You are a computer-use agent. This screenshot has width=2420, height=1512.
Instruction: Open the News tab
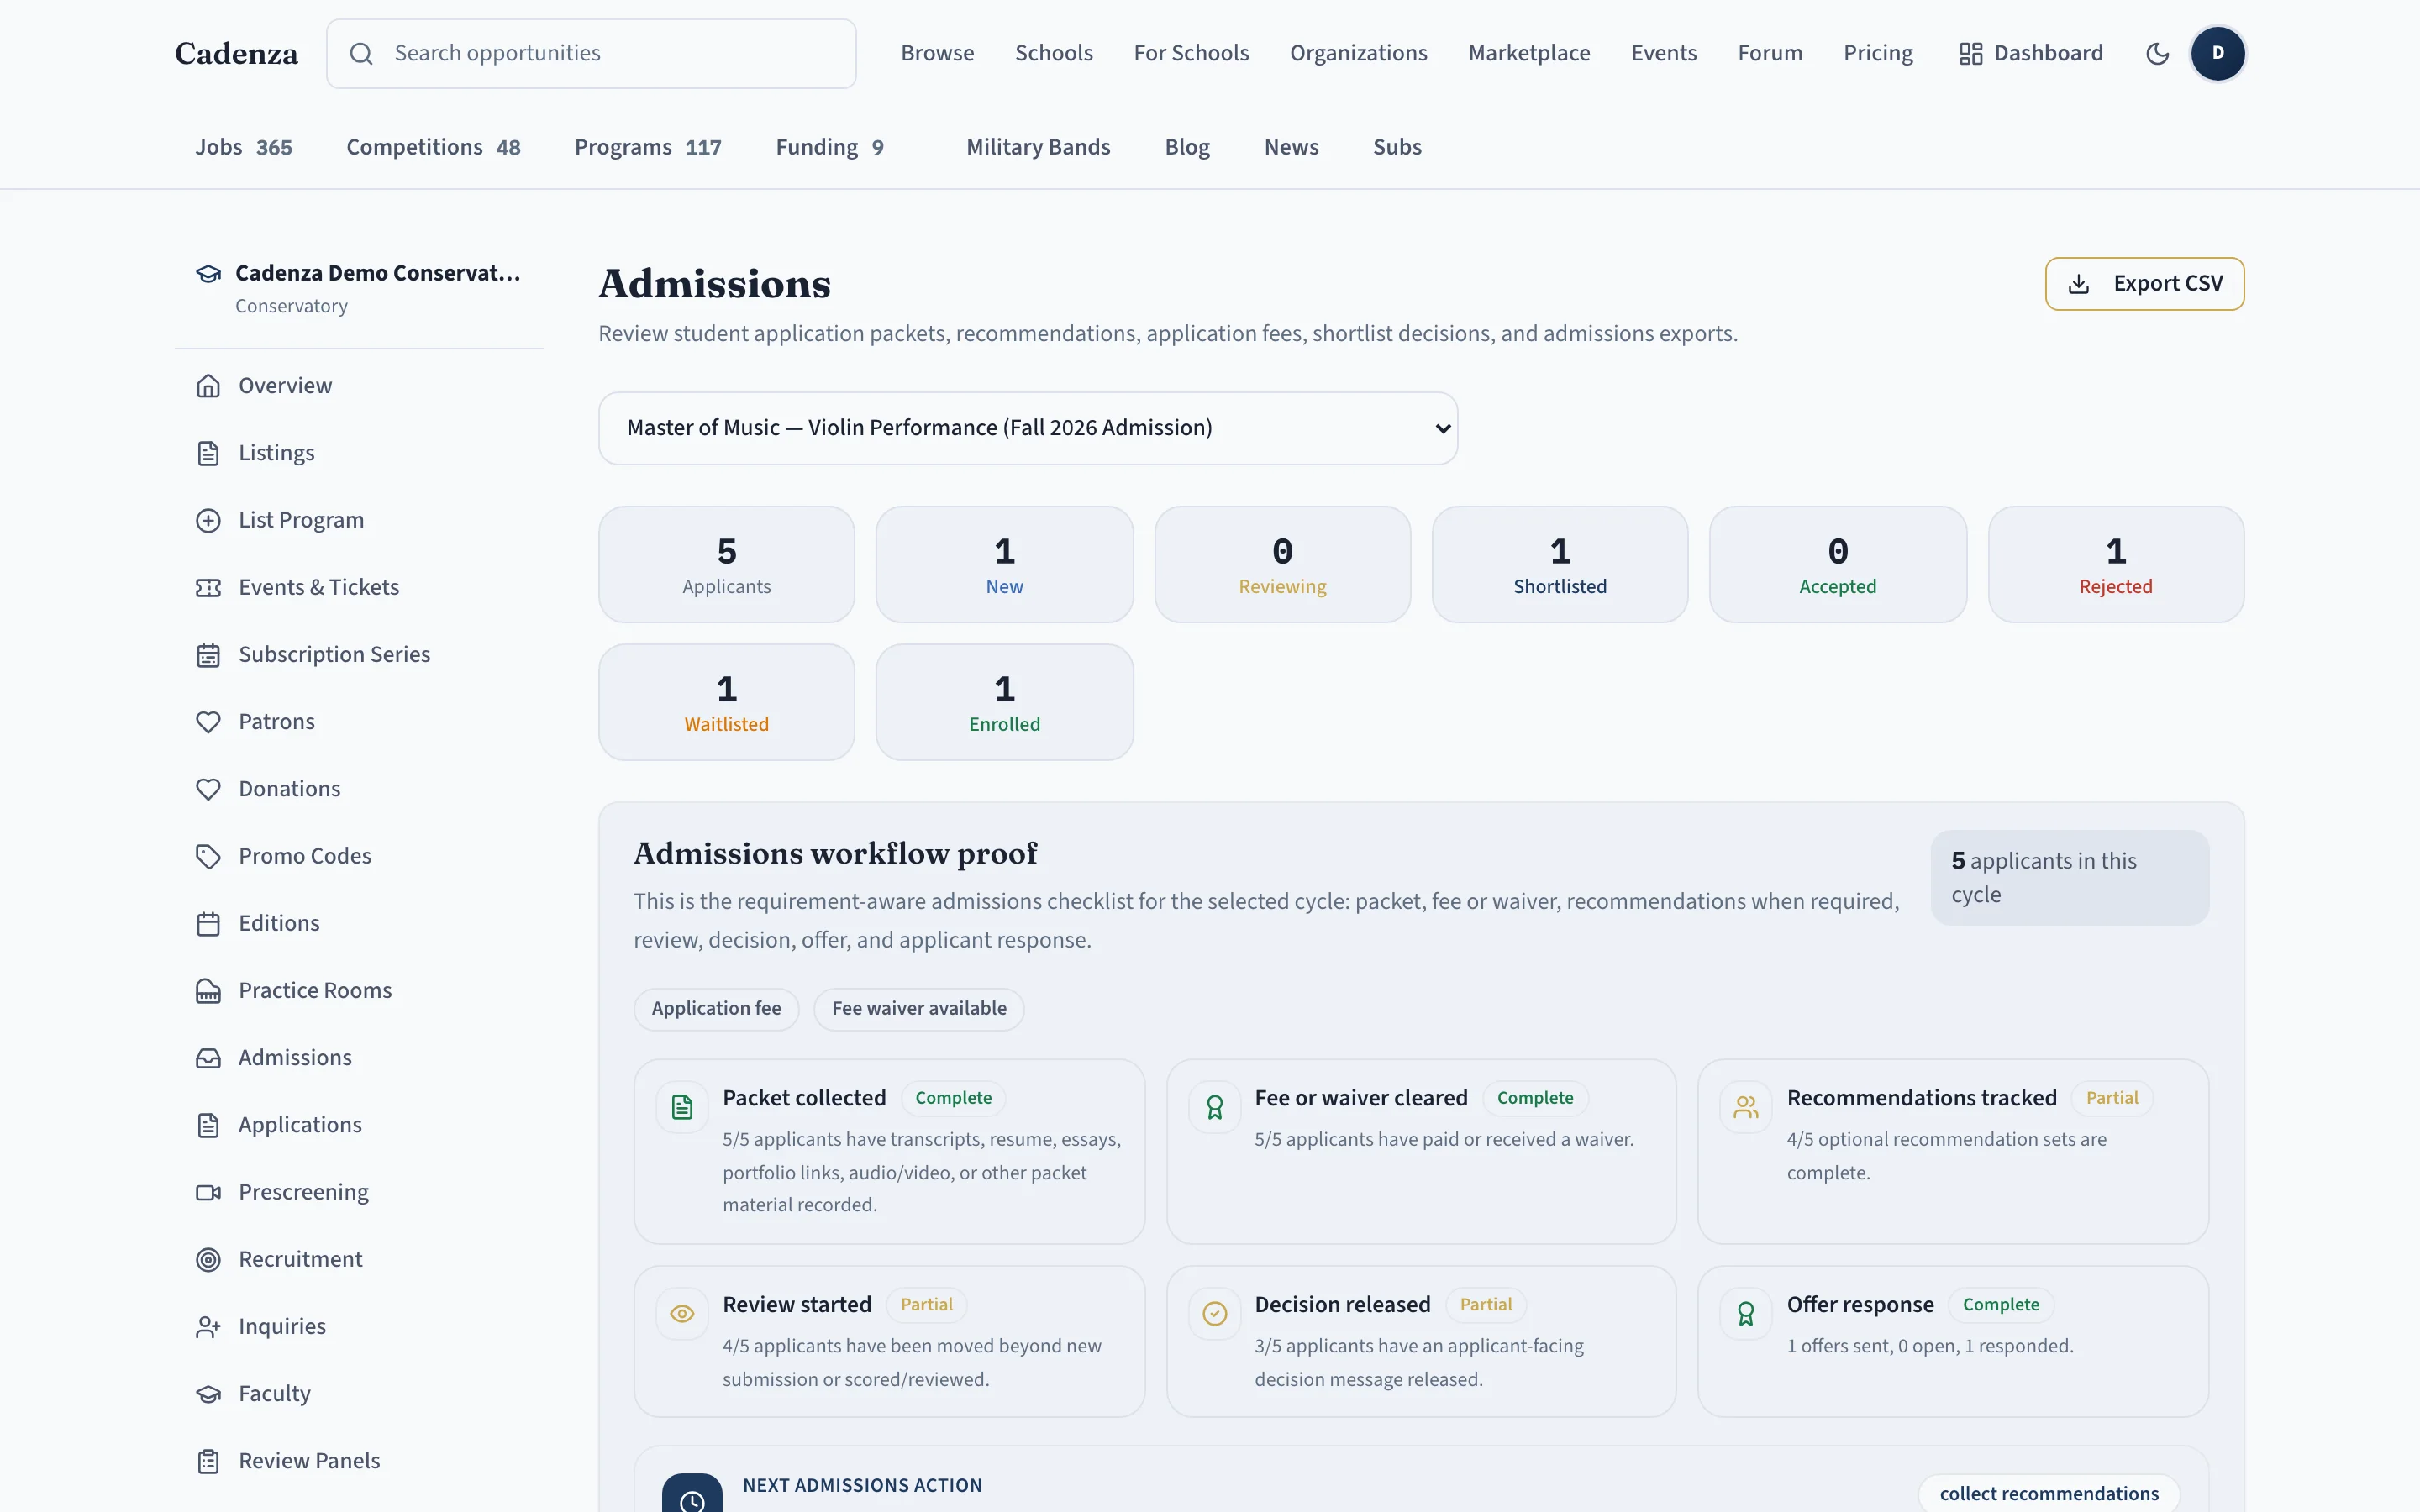1291,147
